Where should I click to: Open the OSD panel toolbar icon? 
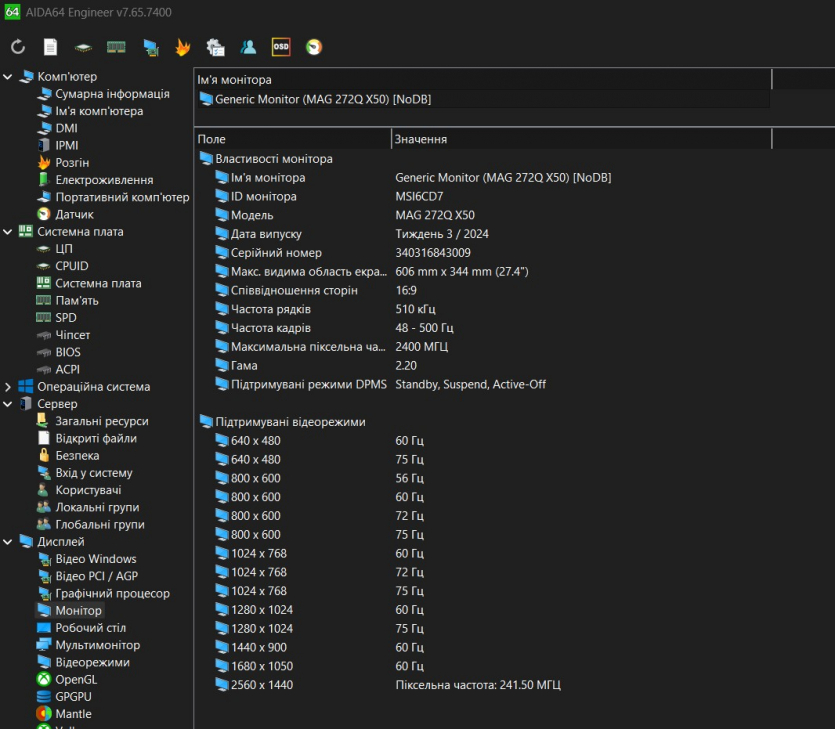point(281,47)
